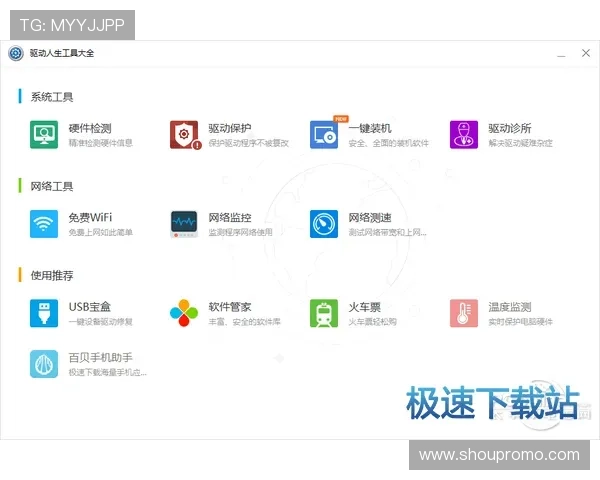This screenshot has height=480, width=600.
Task: Open the 软件管家 colorful clover icon
Action: (184, 313)
